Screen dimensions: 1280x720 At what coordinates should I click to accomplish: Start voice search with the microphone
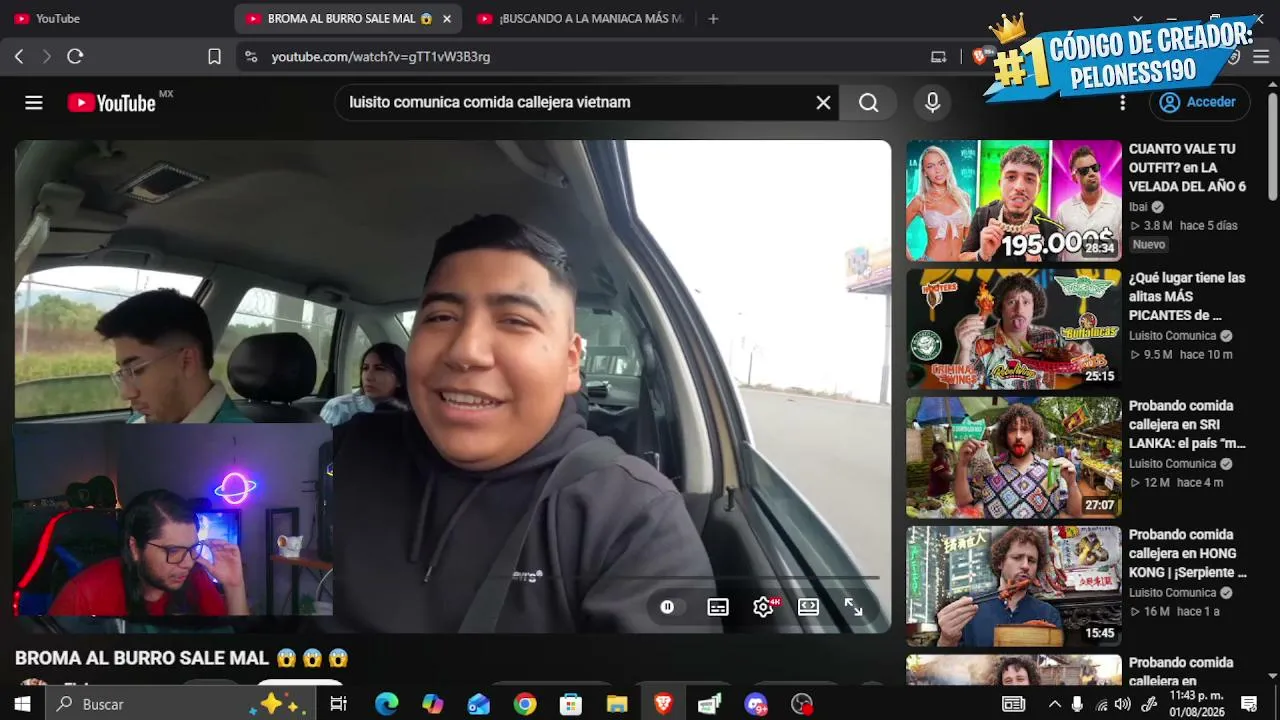[932, 102]
